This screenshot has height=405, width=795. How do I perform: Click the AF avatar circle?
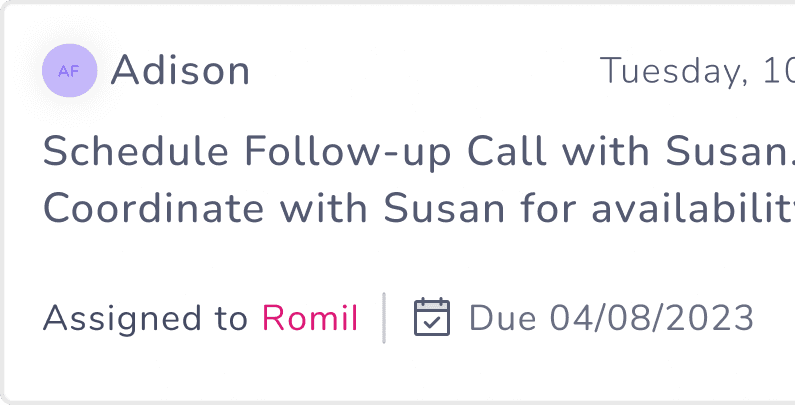[x=69, y=70]
